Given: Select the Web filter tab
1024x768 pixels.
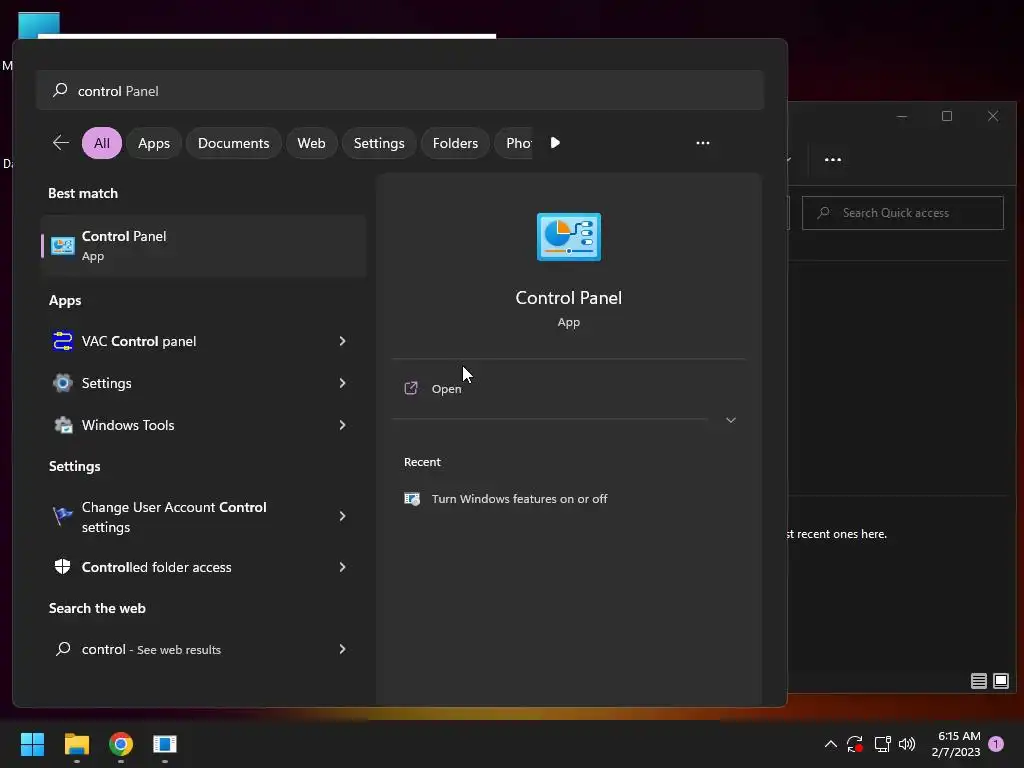Looking at the screenshot, I should click(312, 143).
